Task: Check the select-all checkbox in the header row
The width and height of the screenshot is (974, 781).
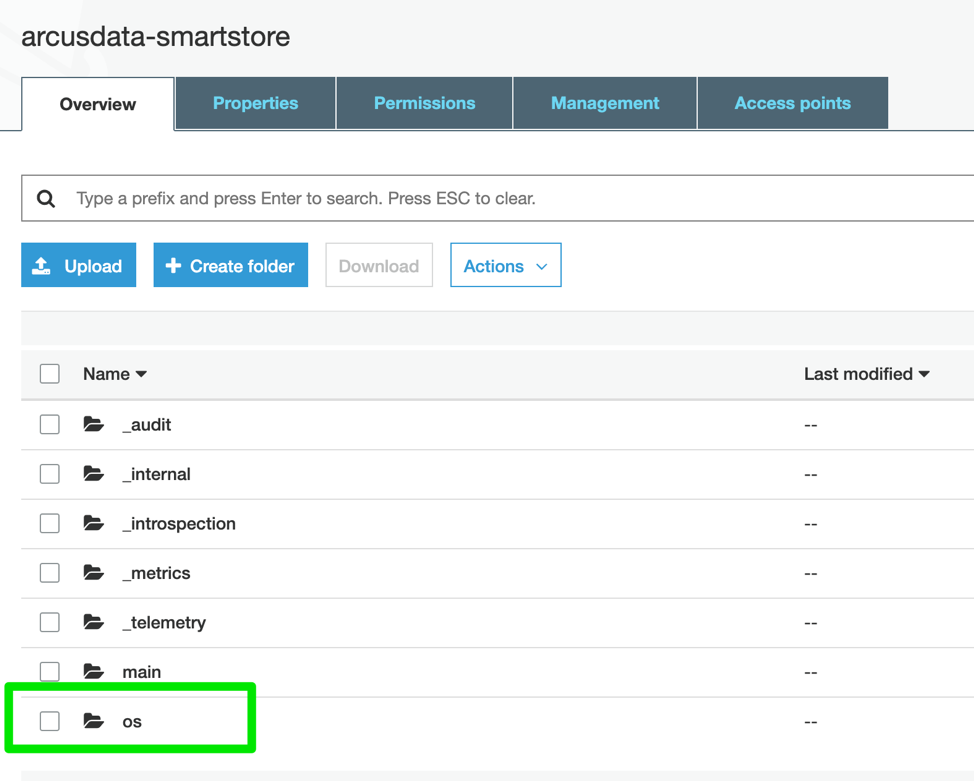Action: [49, 373]
